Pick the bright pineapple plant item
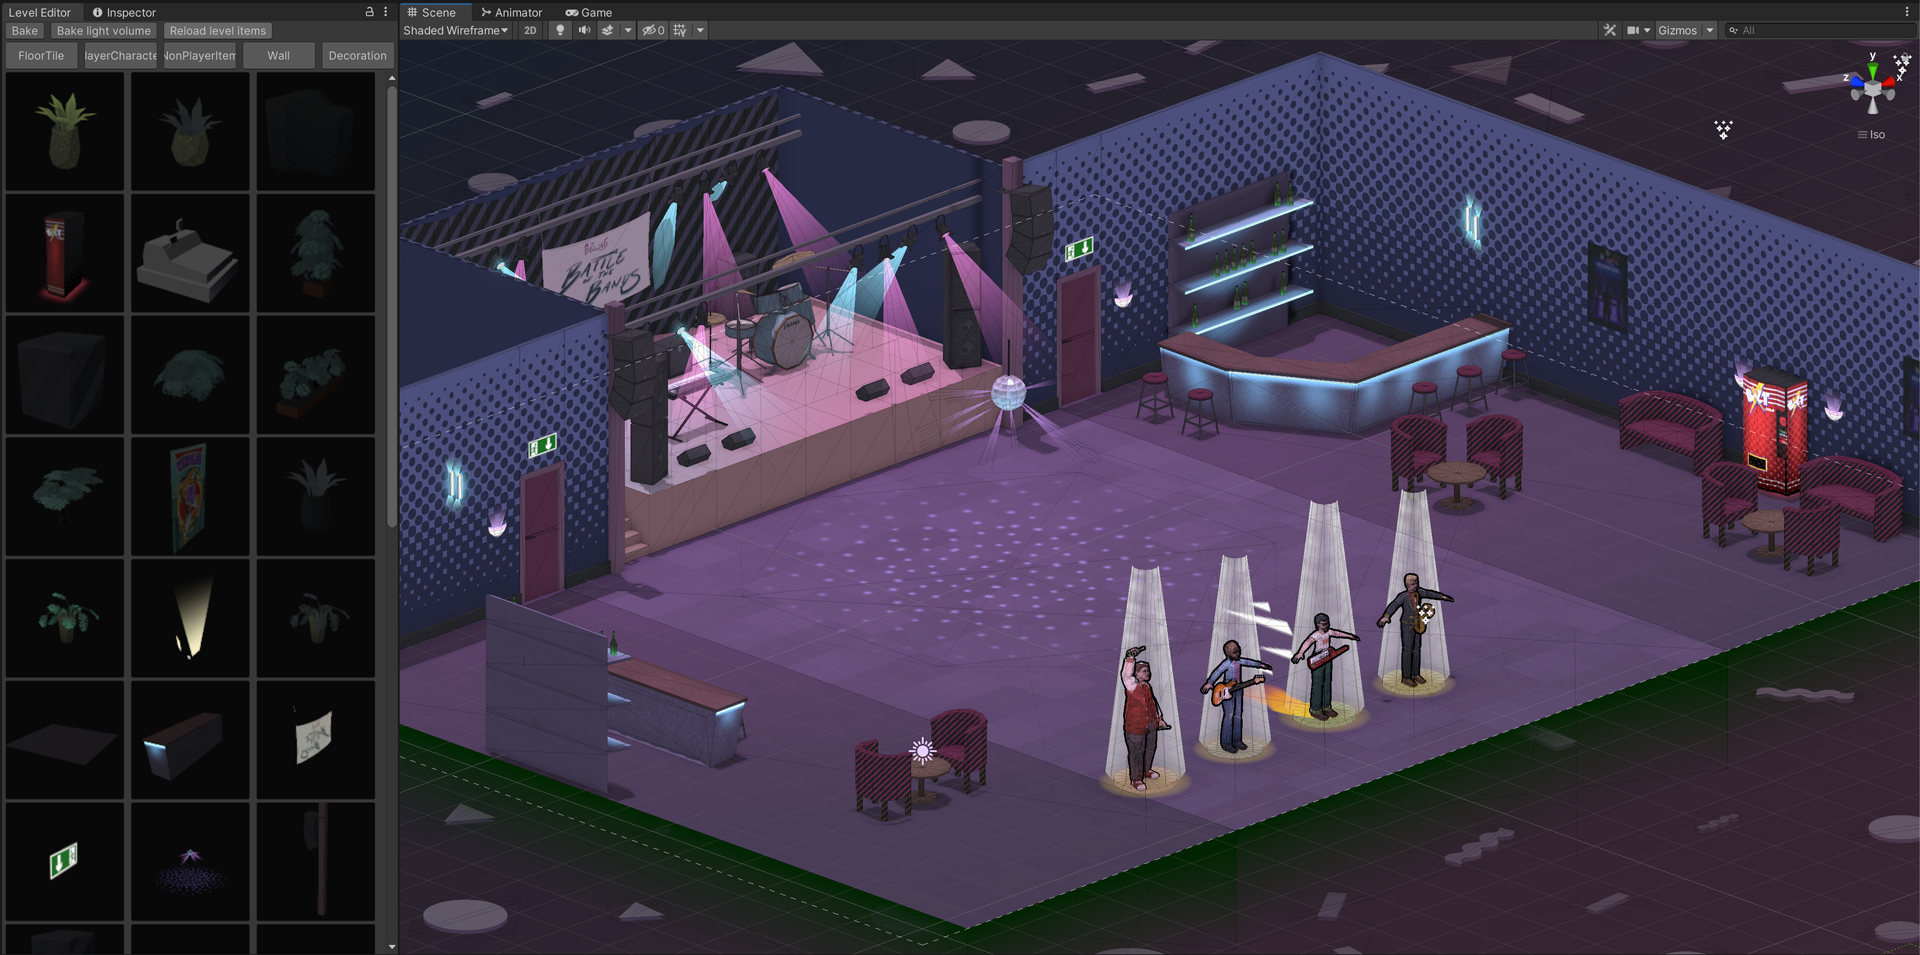 (65, 131)
